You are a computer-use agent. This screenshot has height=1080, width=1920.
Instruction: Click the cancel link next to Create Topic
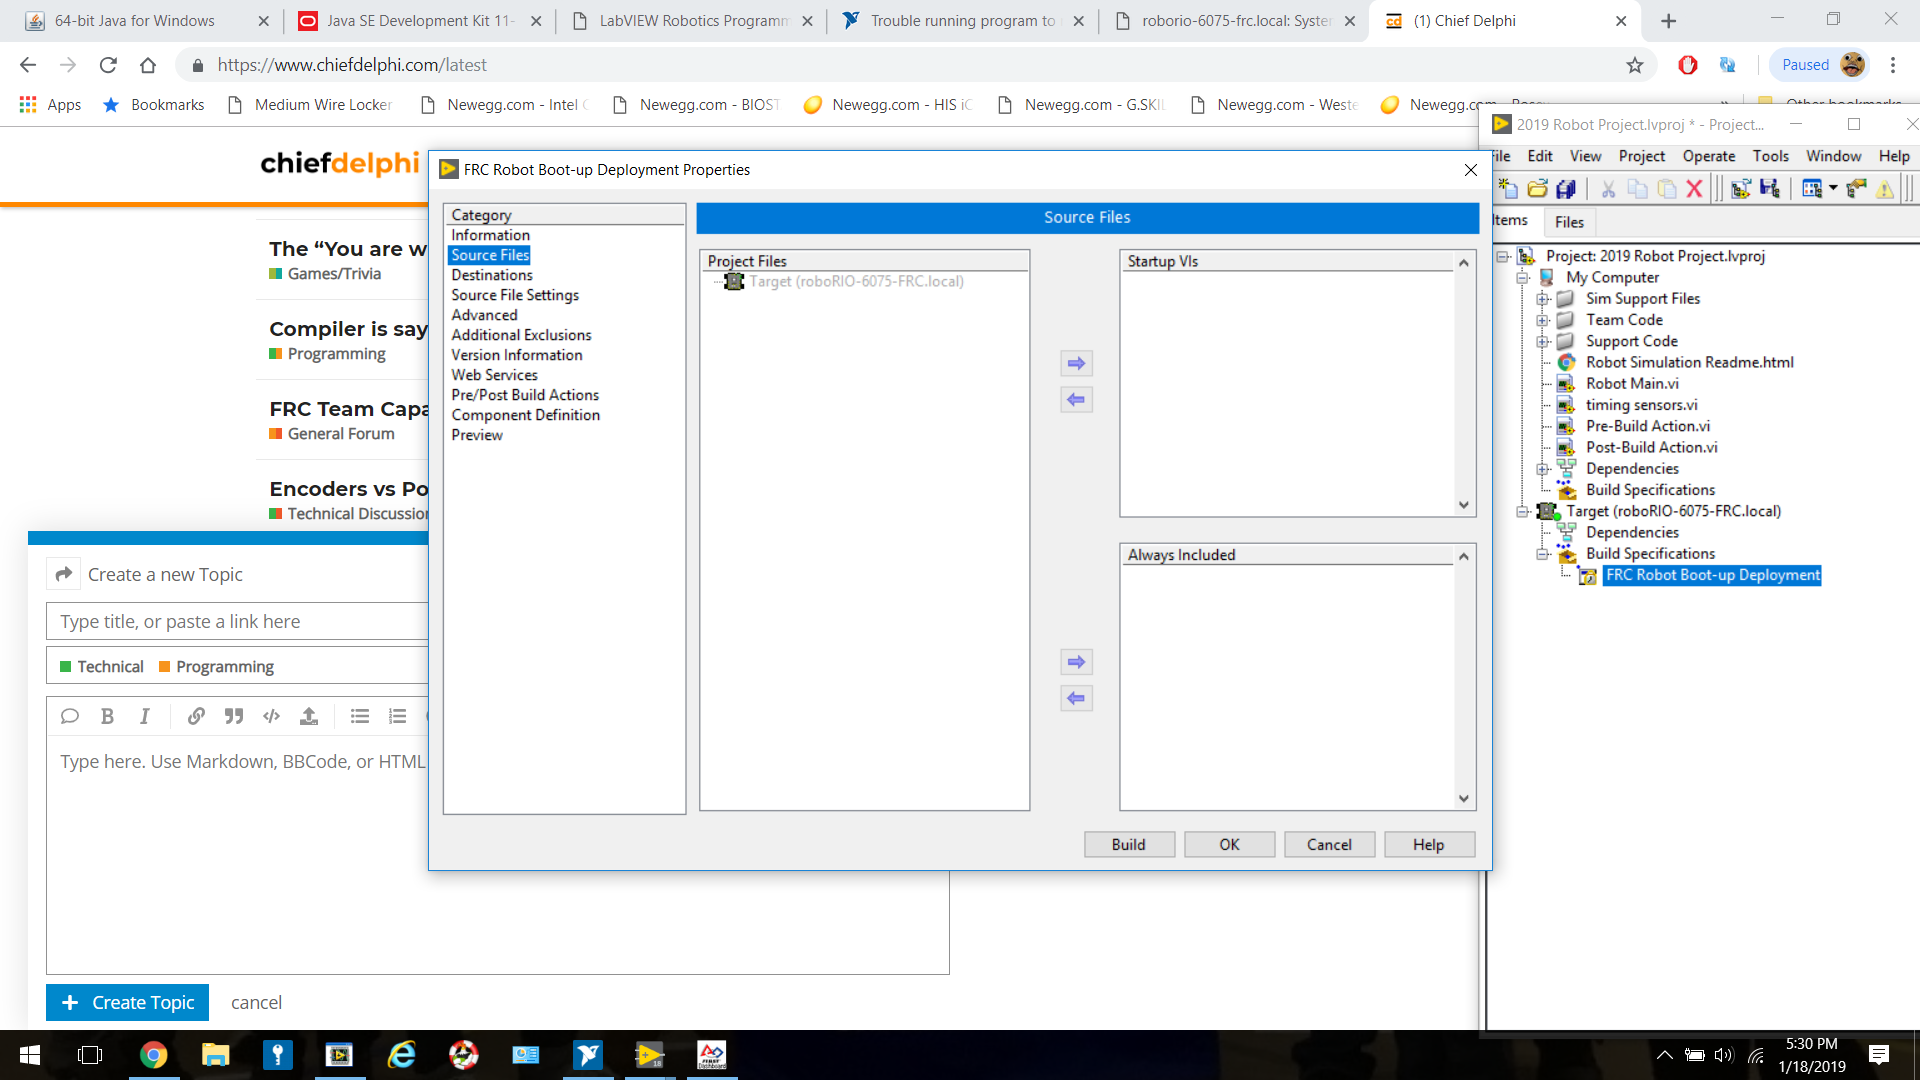256,1002
